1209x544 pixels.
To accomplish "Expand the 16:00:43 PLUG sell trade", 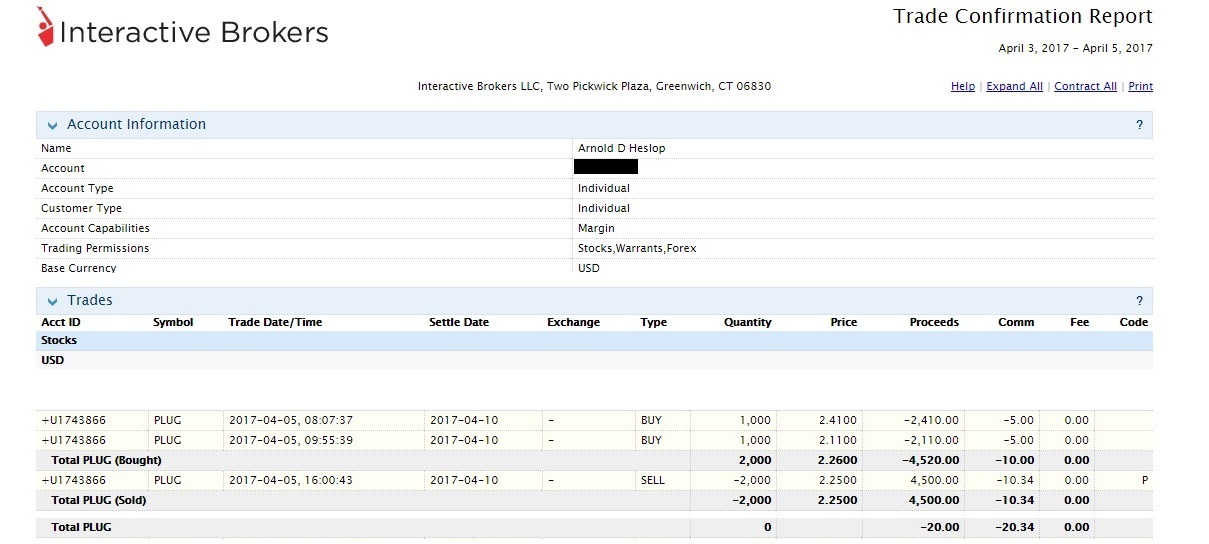I will click(43, 480).
